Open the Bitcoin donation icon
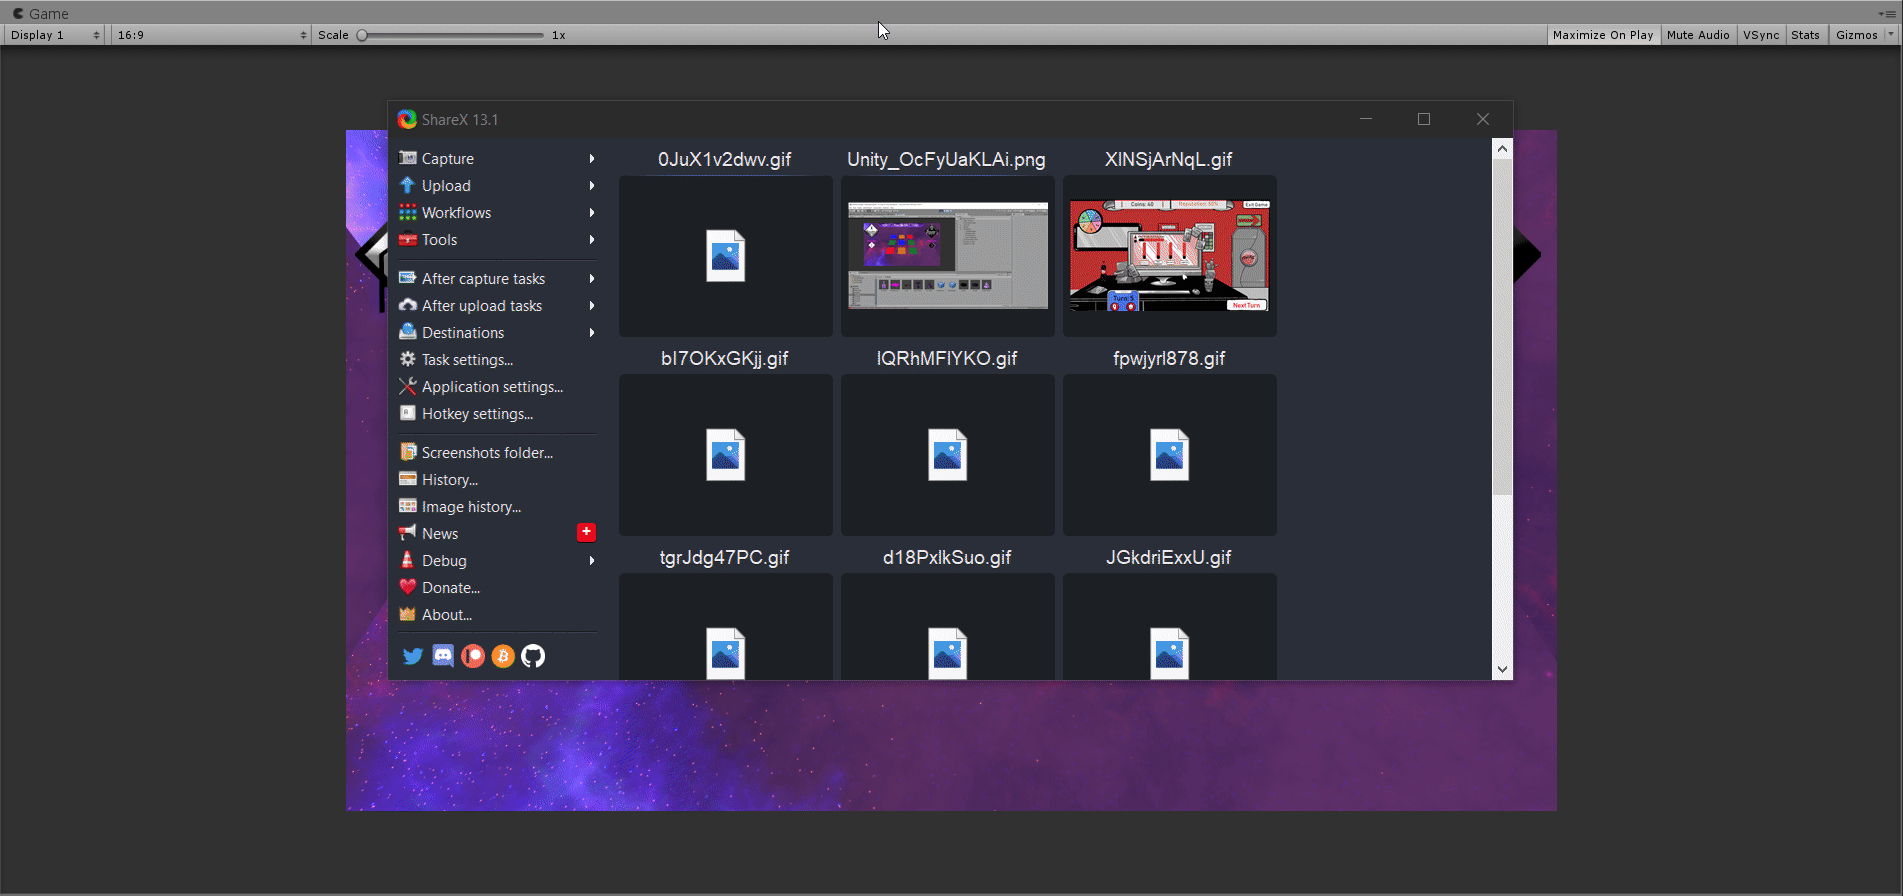 [503, 656]
